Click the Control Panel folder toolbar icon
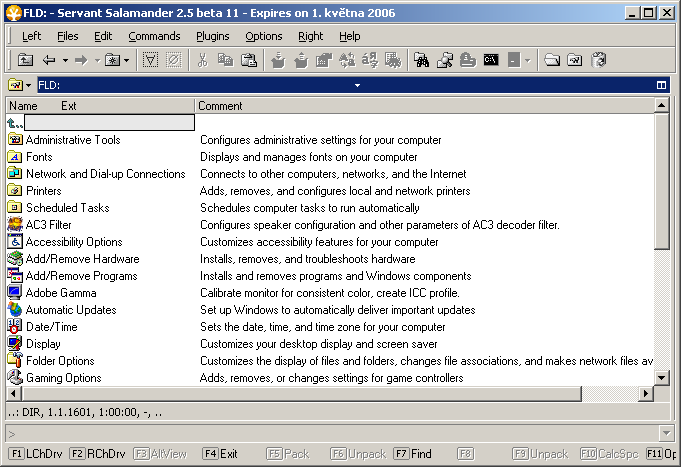This screenshot has height=467, width=681. coord(575,60)
